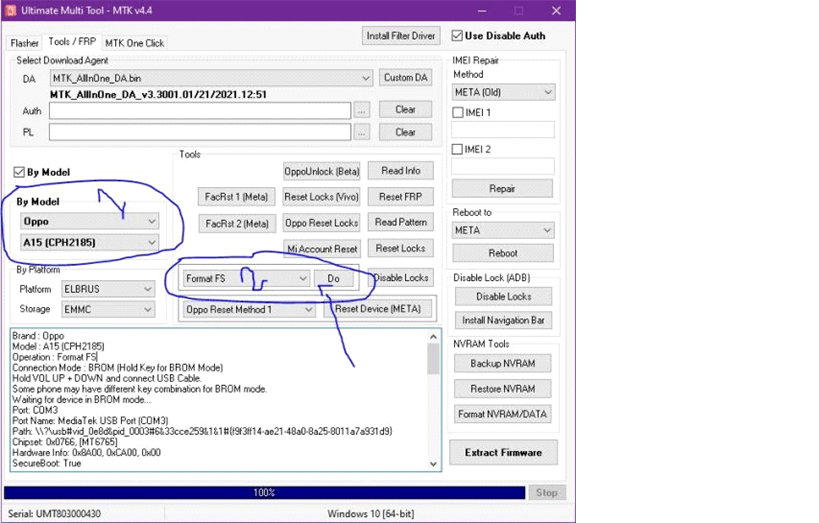Click the IMEI 1 number input field
Screen dimensions: 819x523
click(502, 130)
